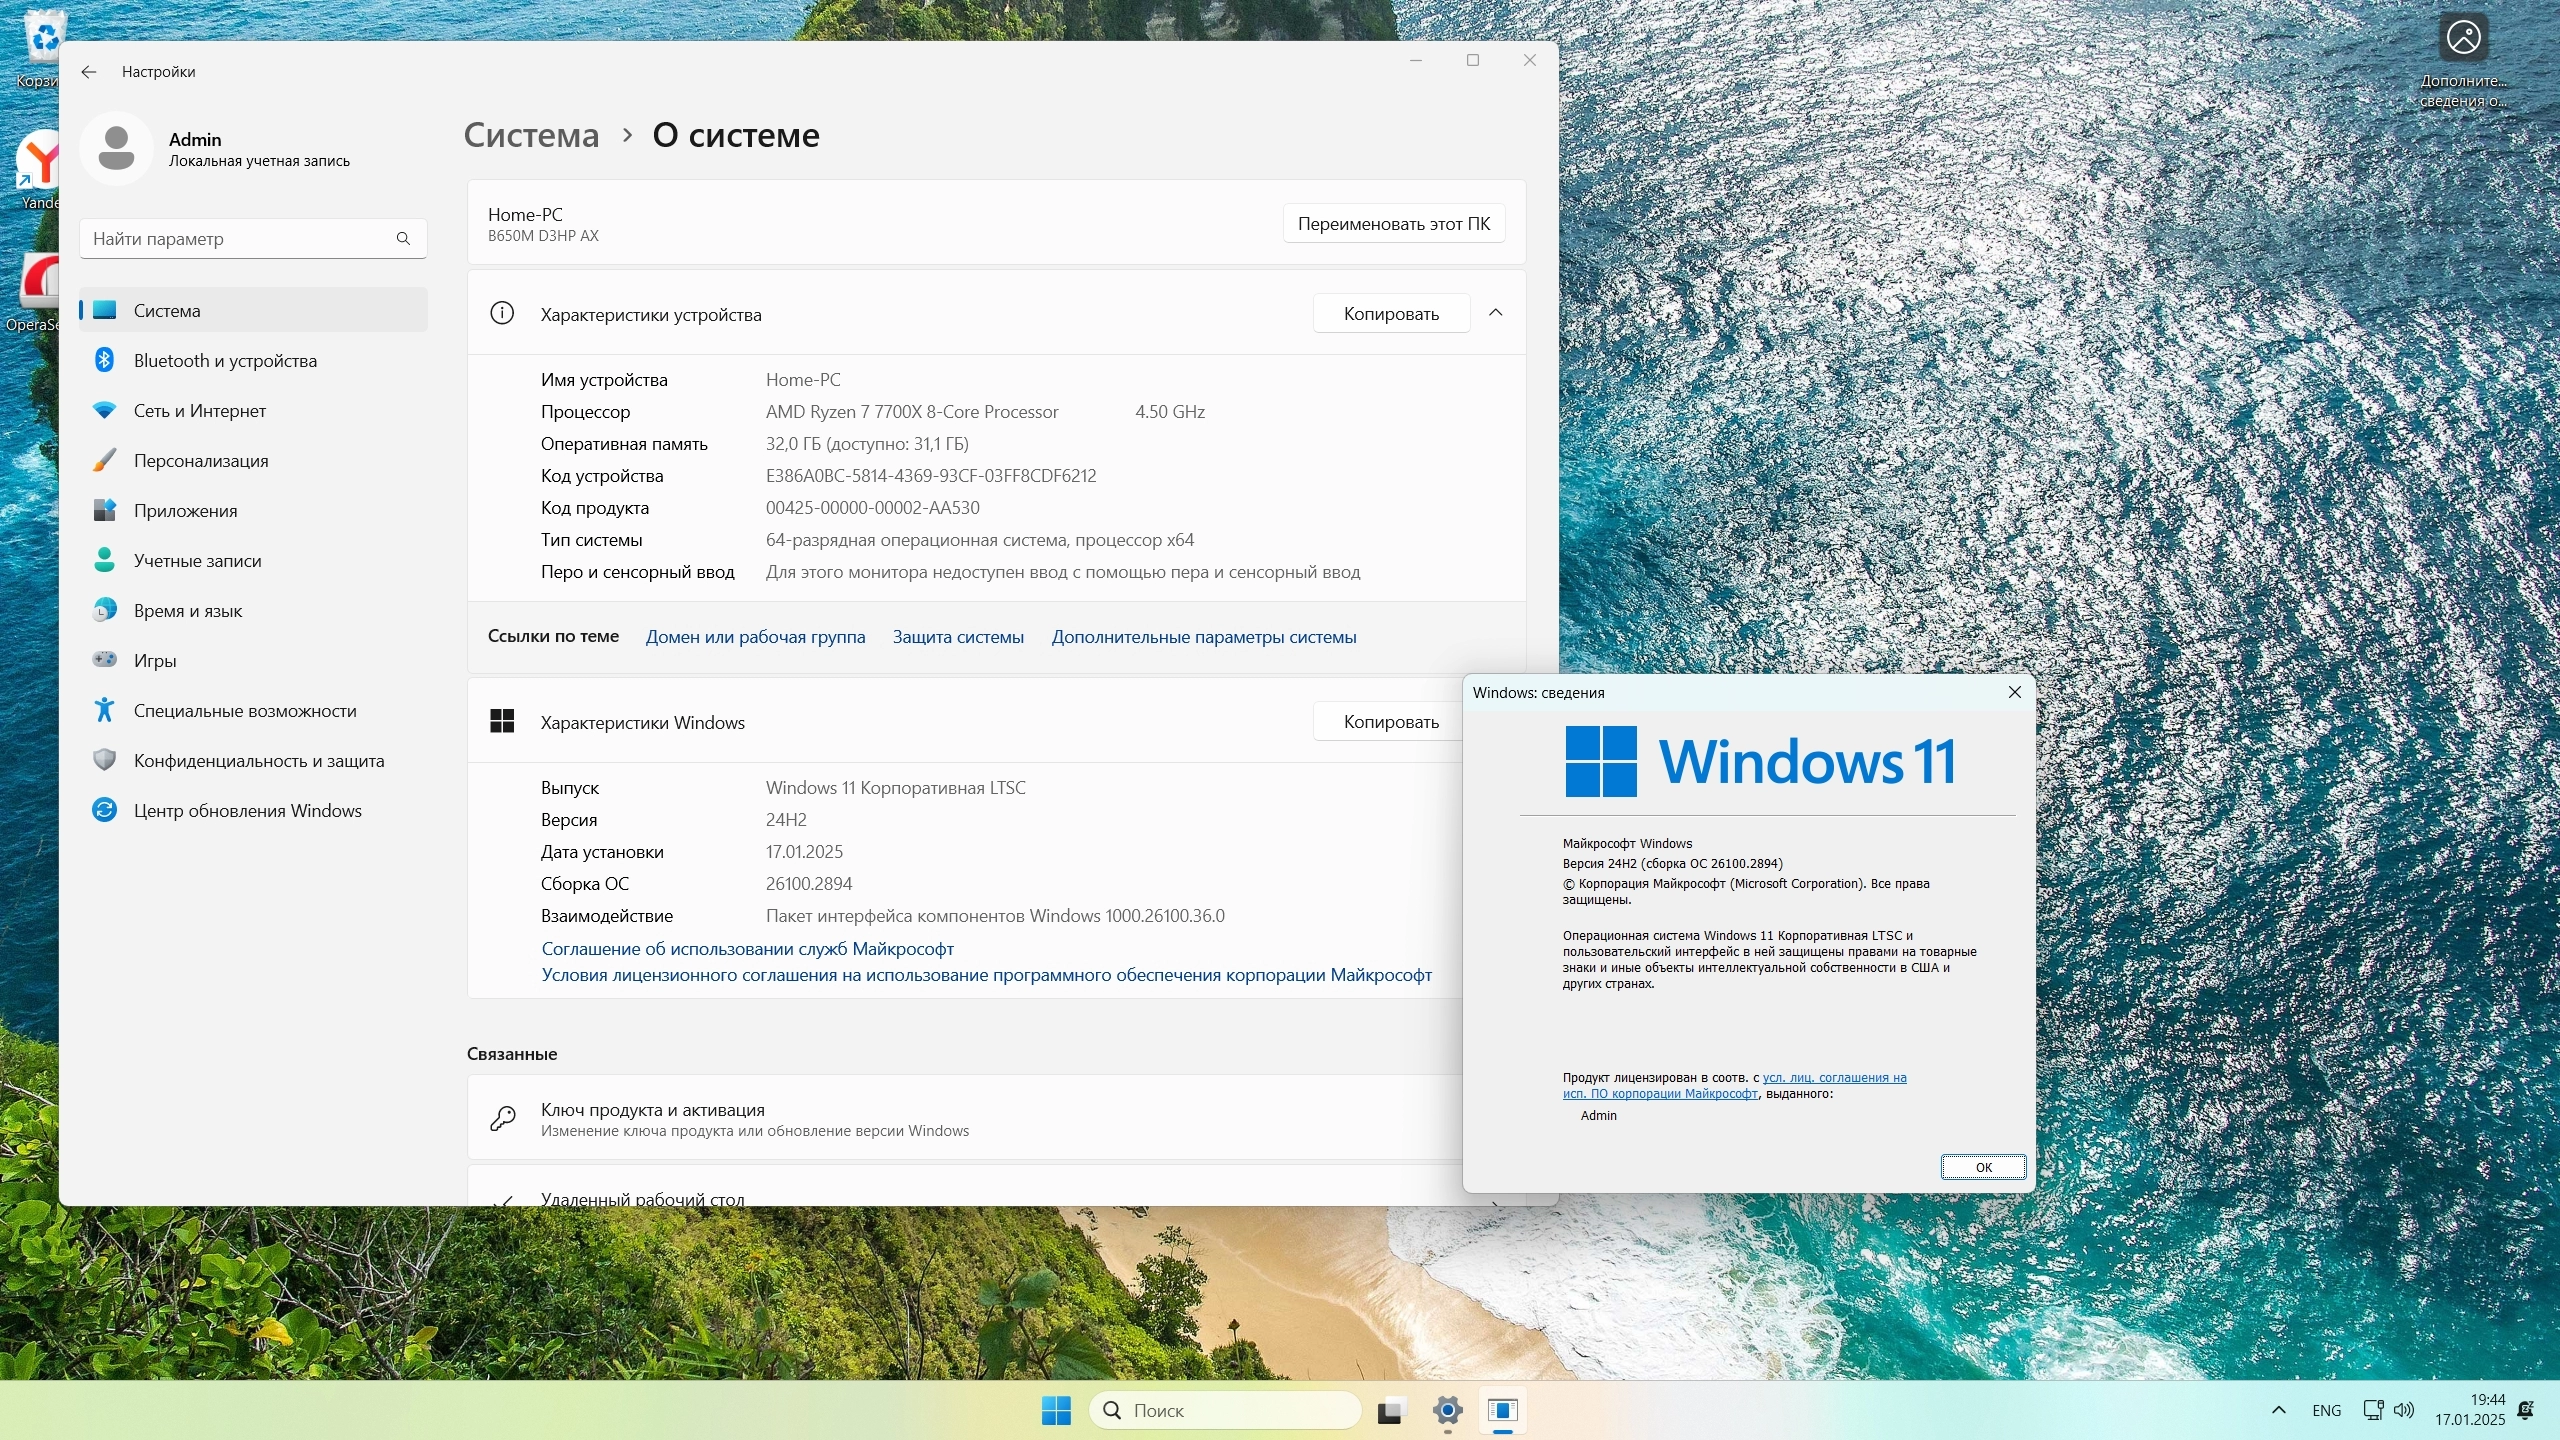Collapse Характеристики устройства section chevron

pos(1496,313)
